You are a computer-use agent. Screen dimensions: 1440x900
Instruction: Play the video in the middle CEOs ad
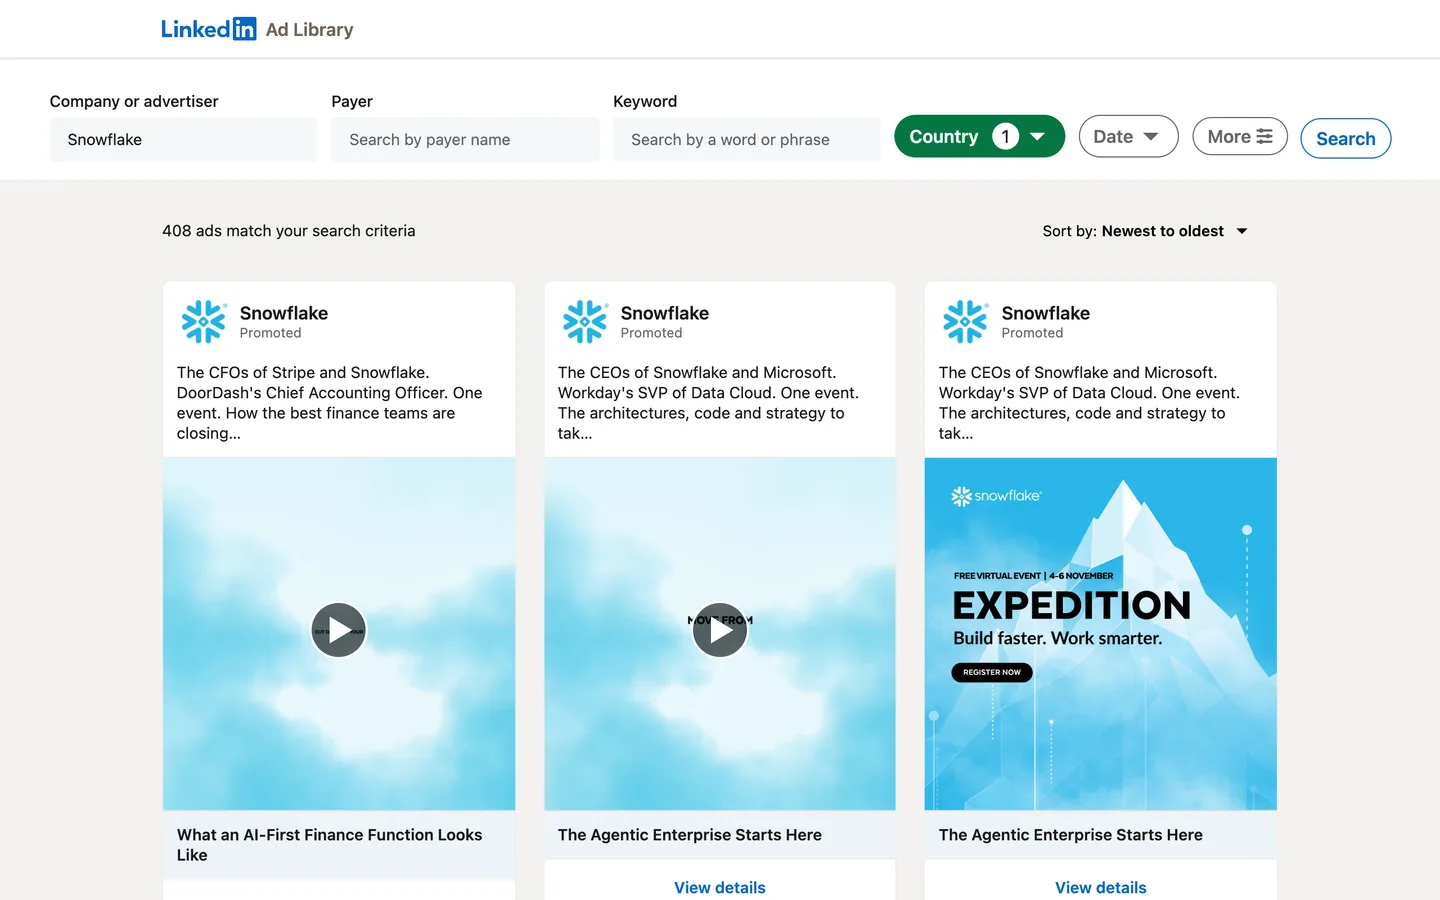[720, 630]
